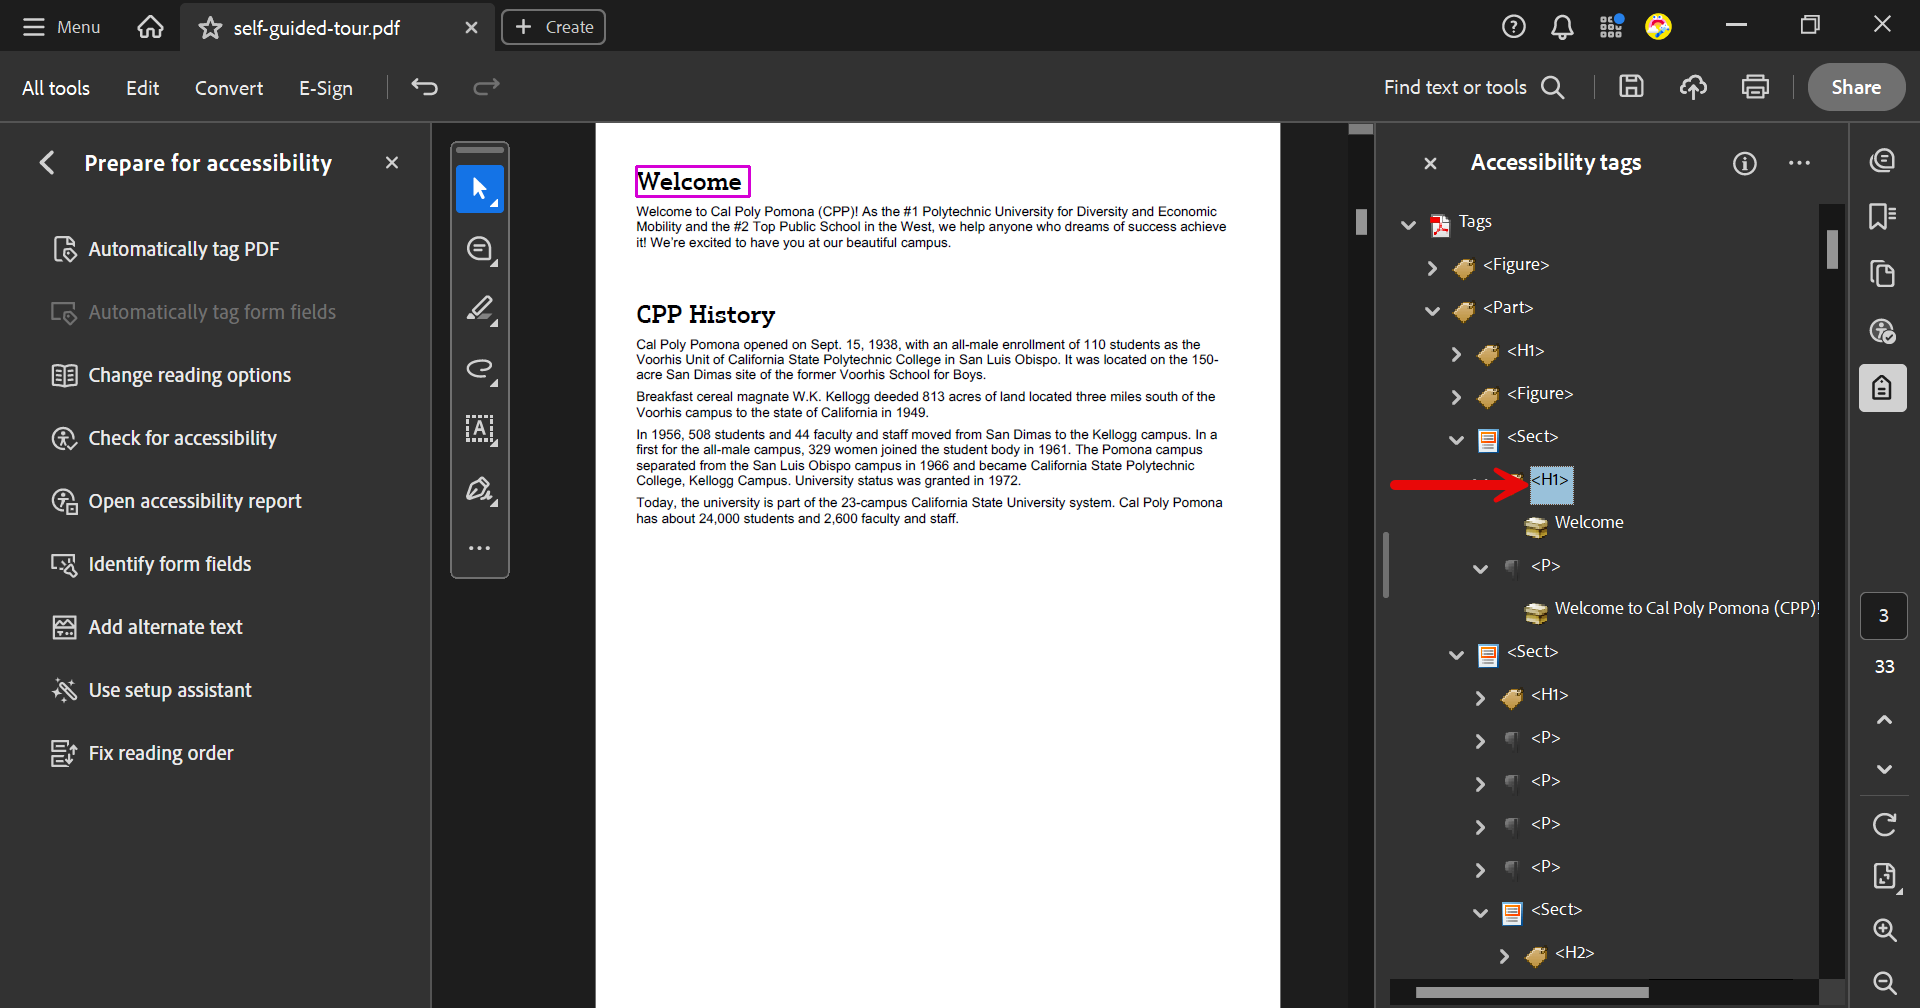Choose the freehand draw loop tool

pos(479,369)
